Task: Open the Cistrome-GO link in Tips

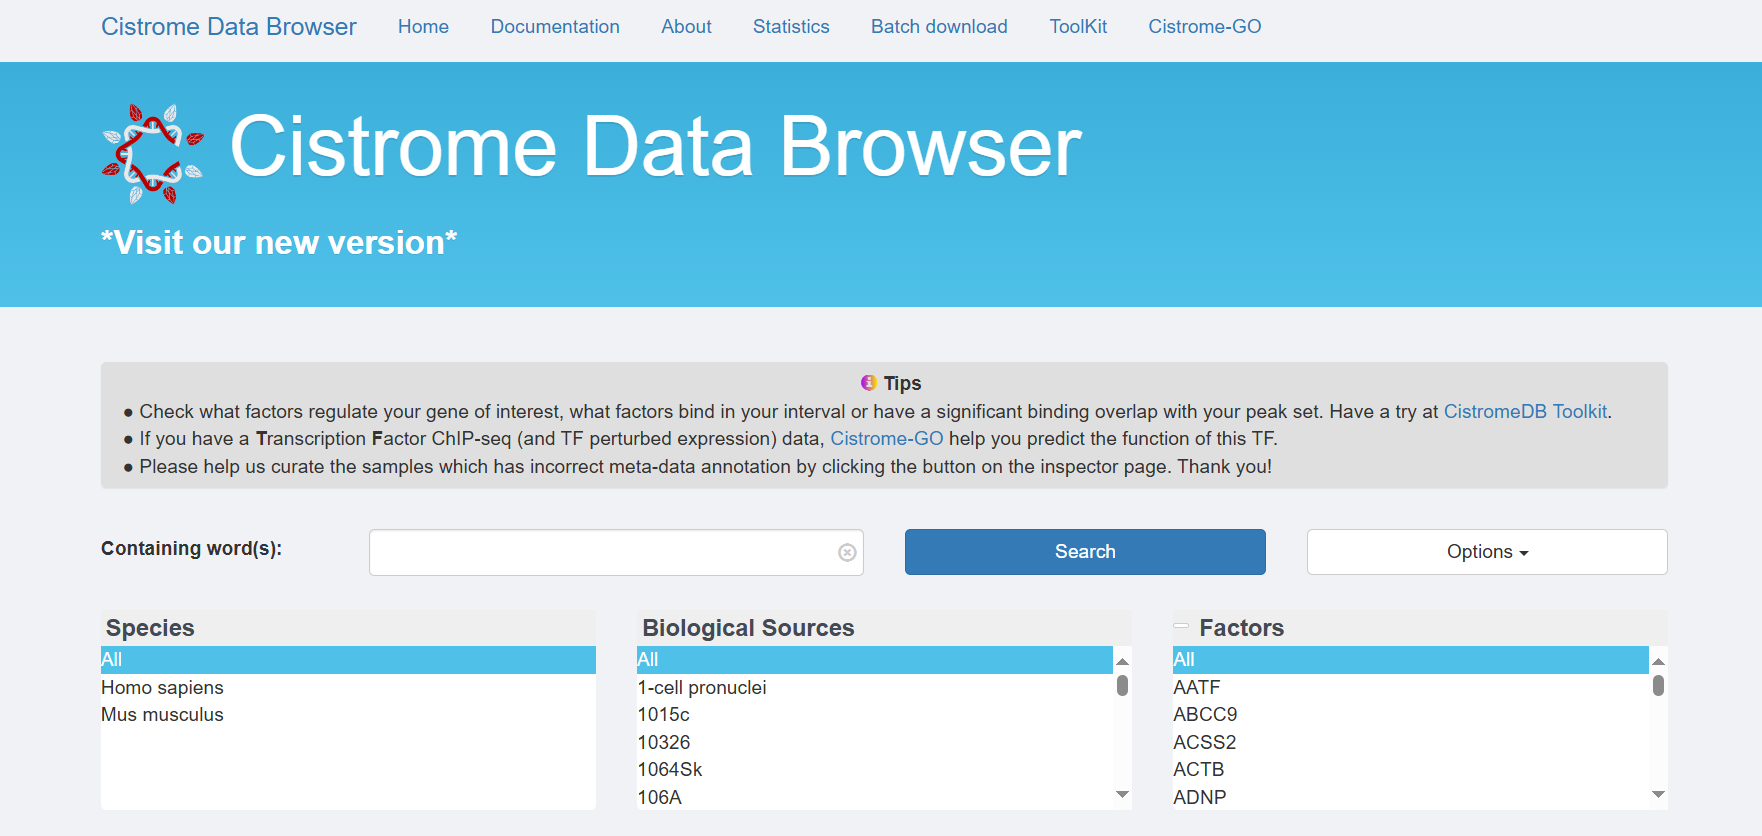Action: pos(887,439)
